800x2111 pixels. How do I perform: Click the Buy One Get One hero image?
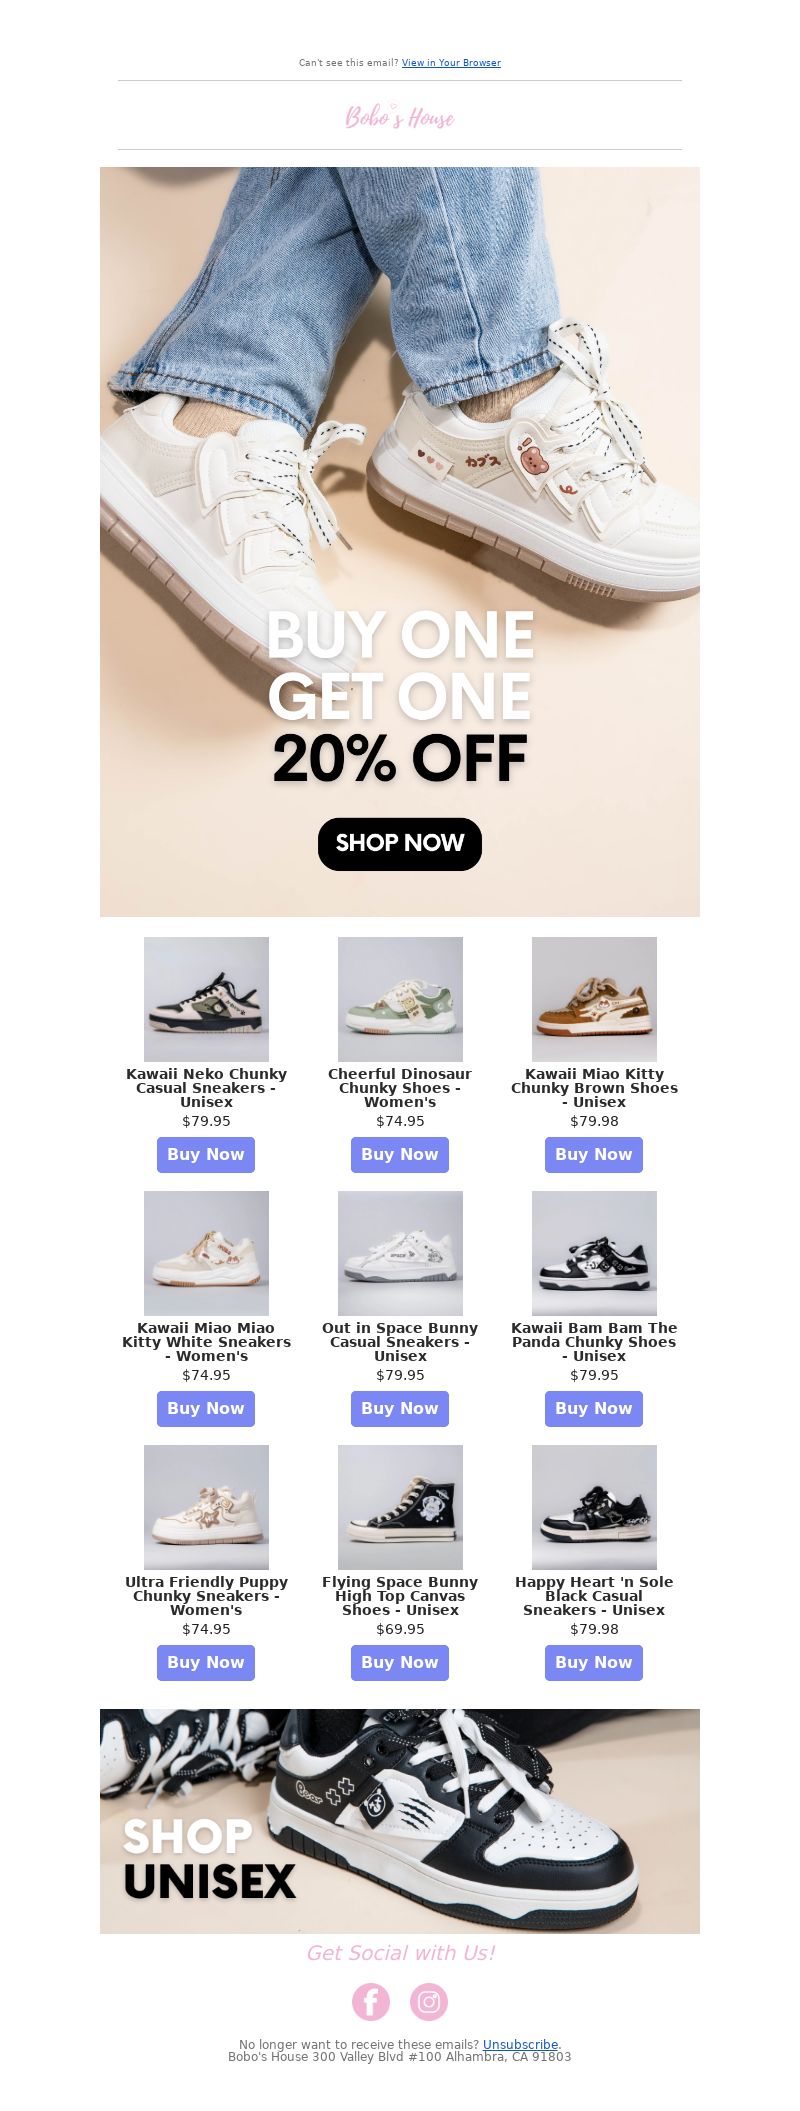pos(400,542)
